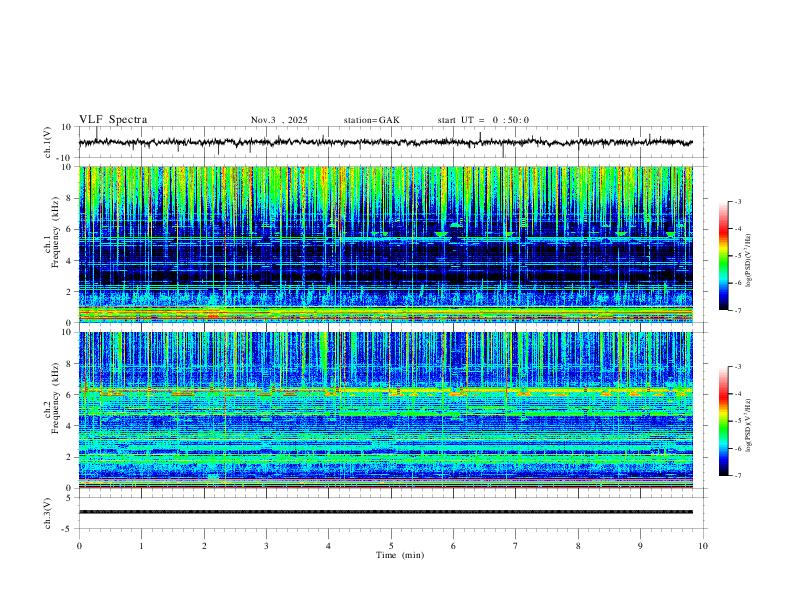
Task: Click the "-5" tick on ch.3(V) axis
Action: pos(68,529)
